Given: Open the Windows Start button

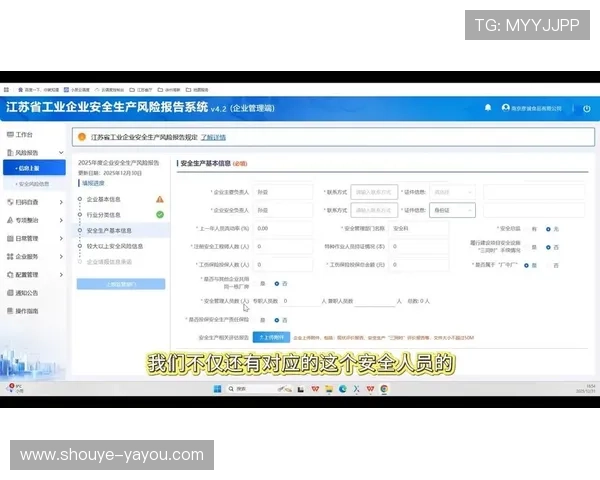Looking at the screenshot, I should coord(217,389).
